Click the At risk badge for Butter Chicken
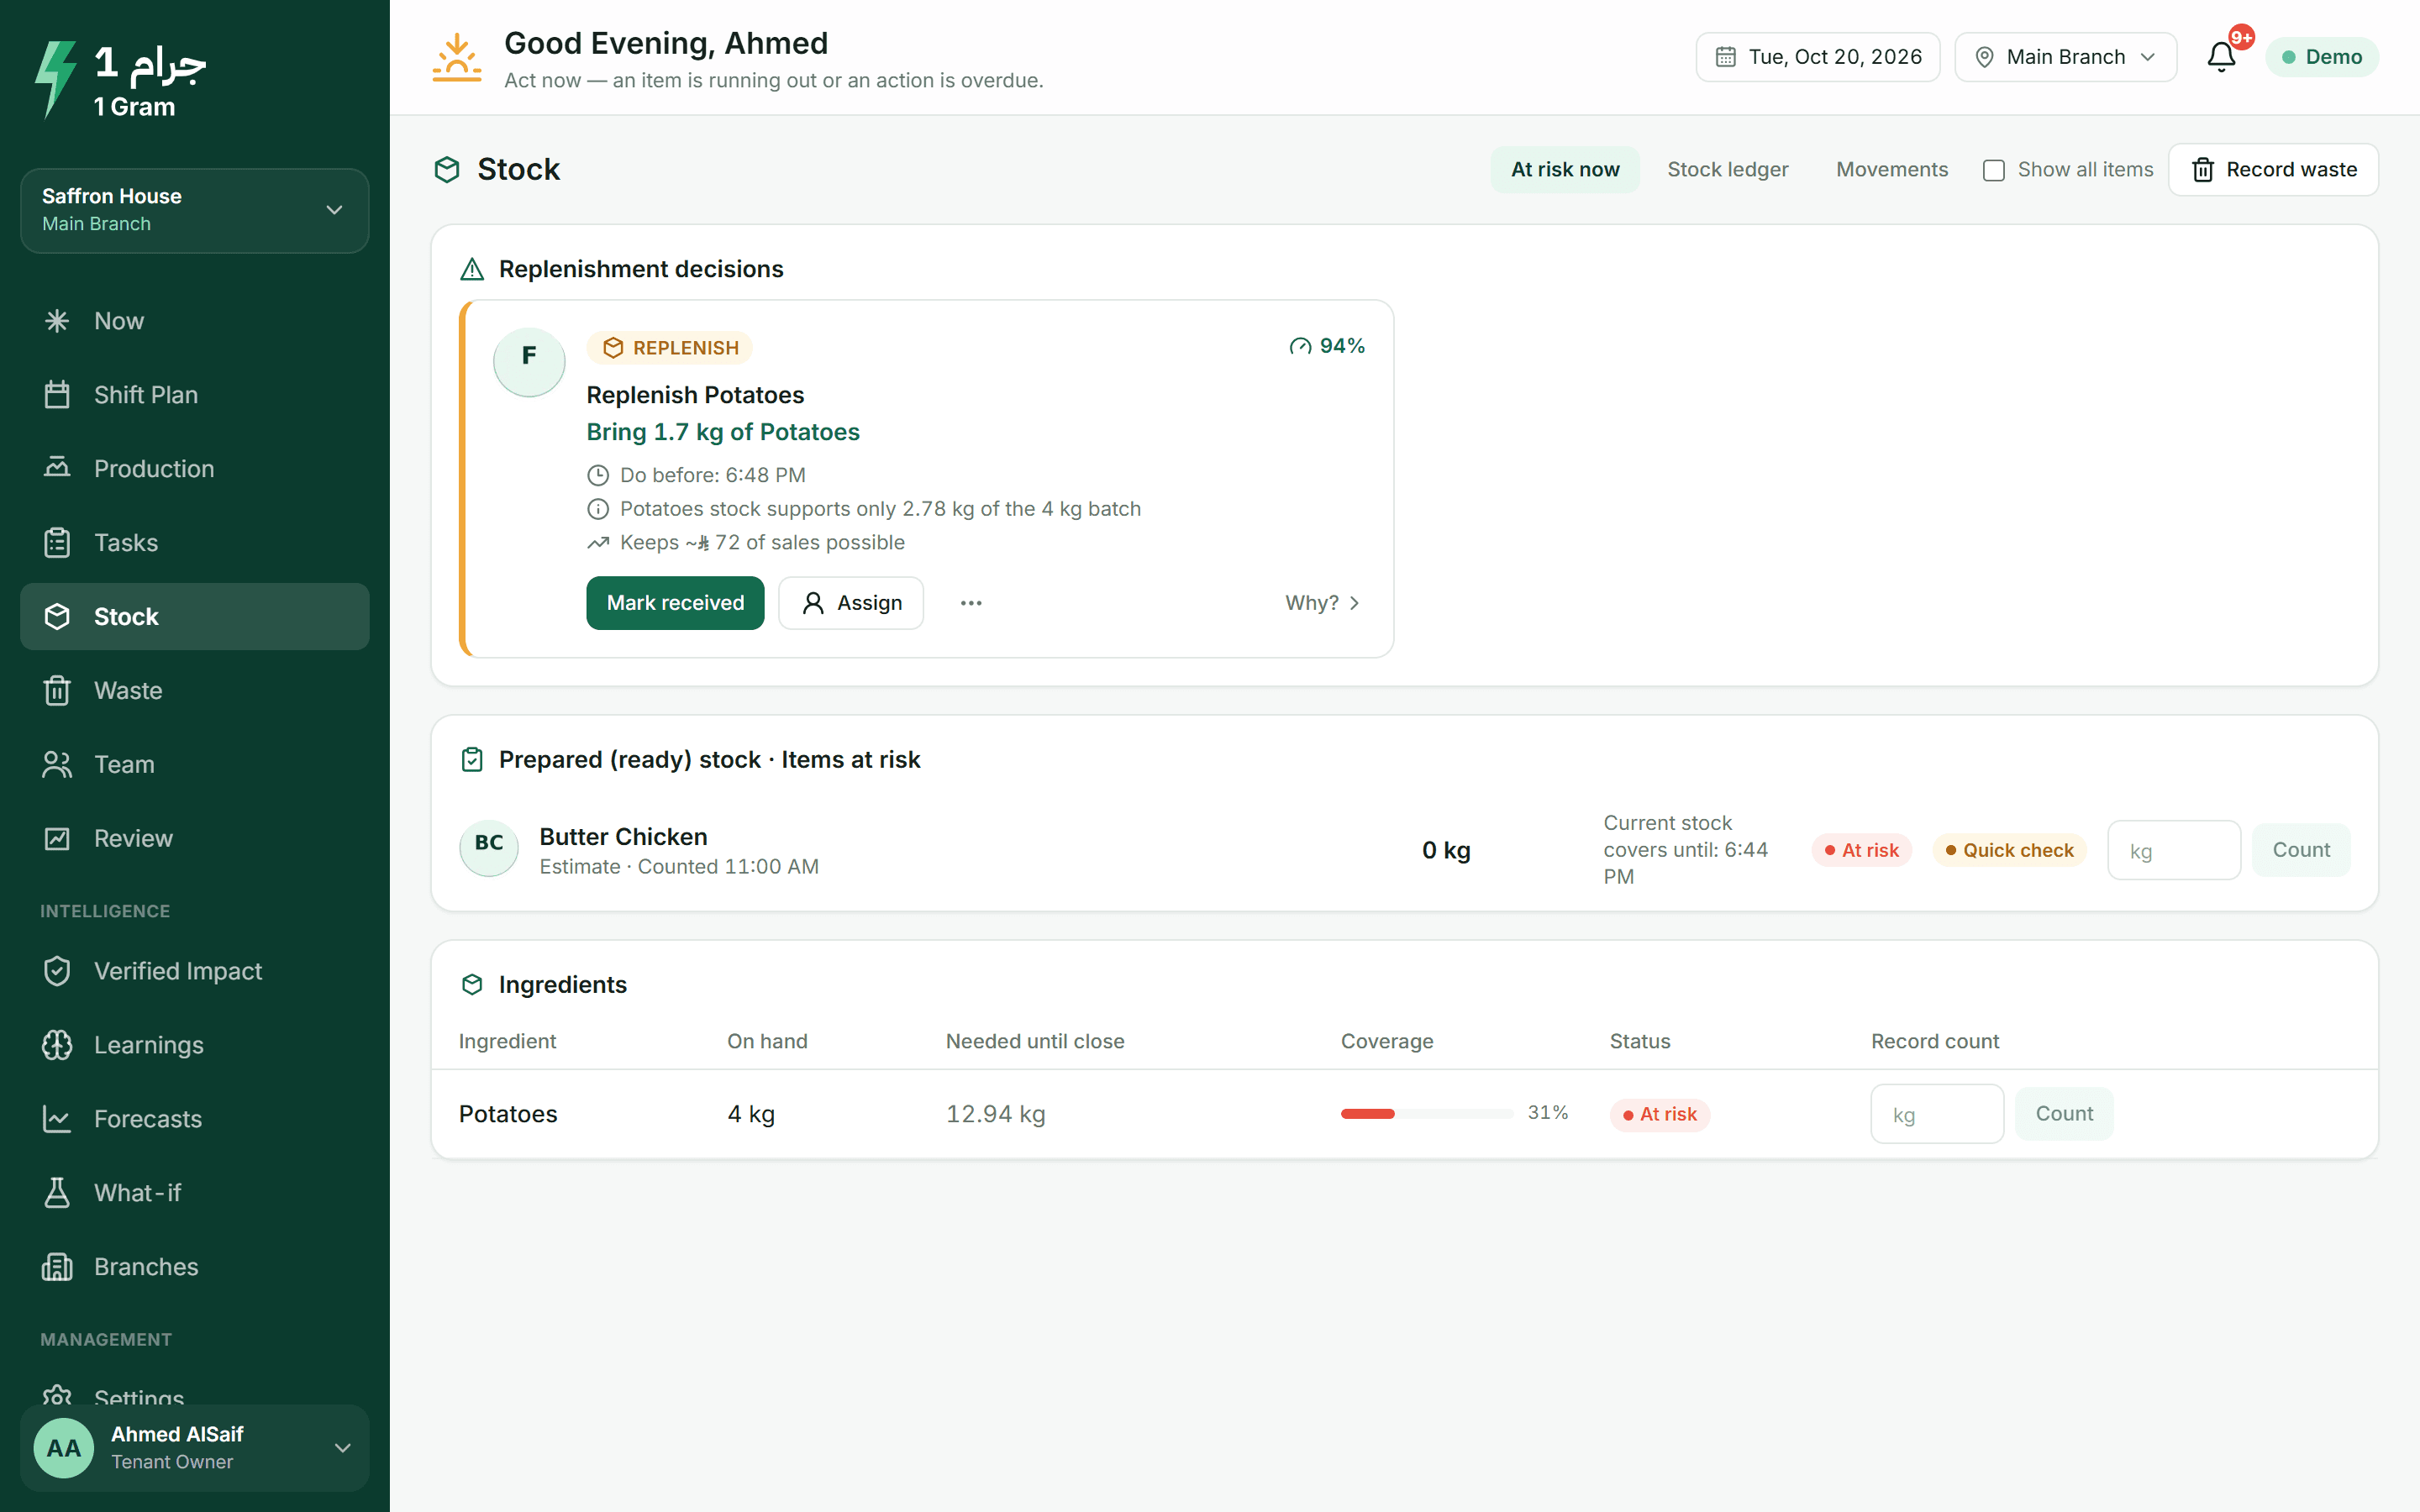2420x1512 pixels. 1861,850
